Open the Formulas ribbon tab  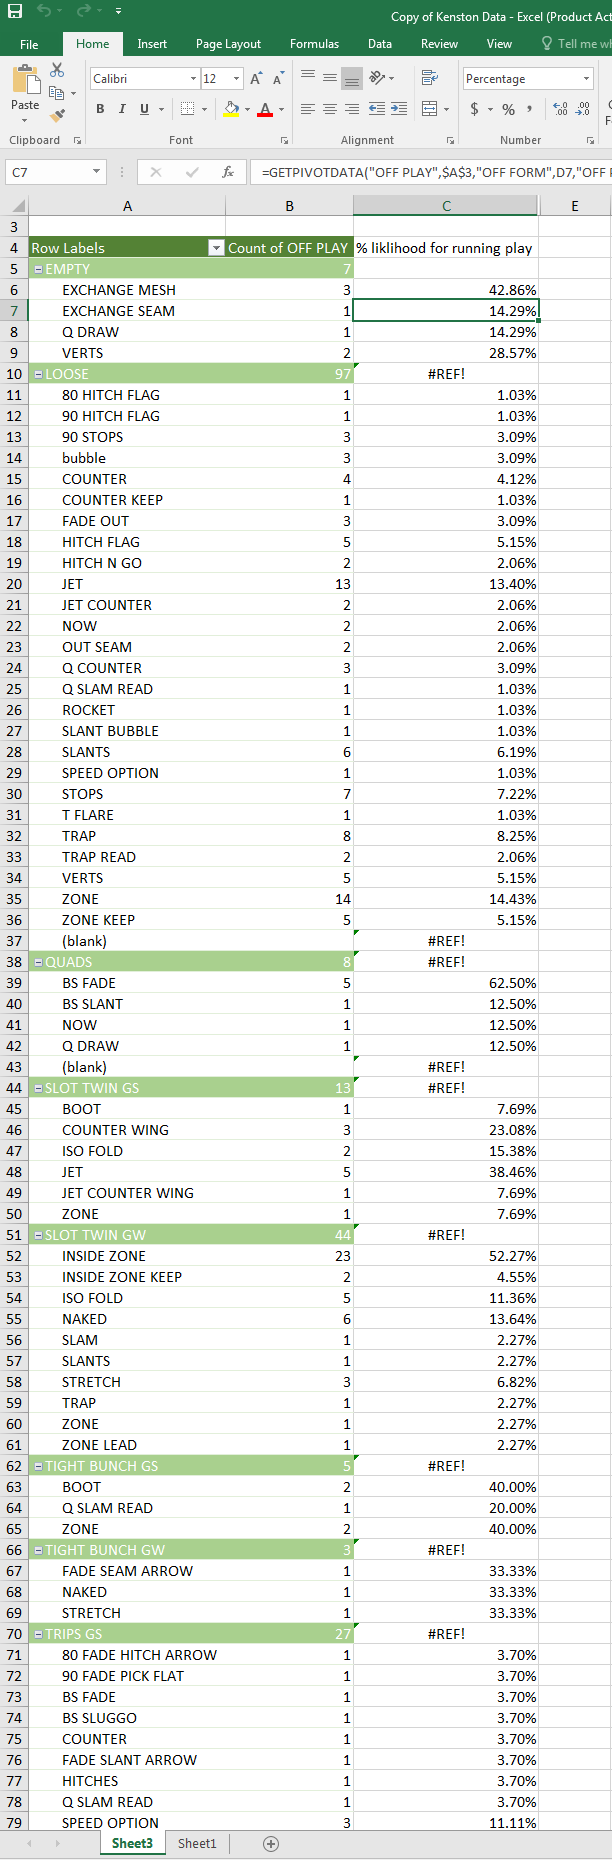[314, 44]
